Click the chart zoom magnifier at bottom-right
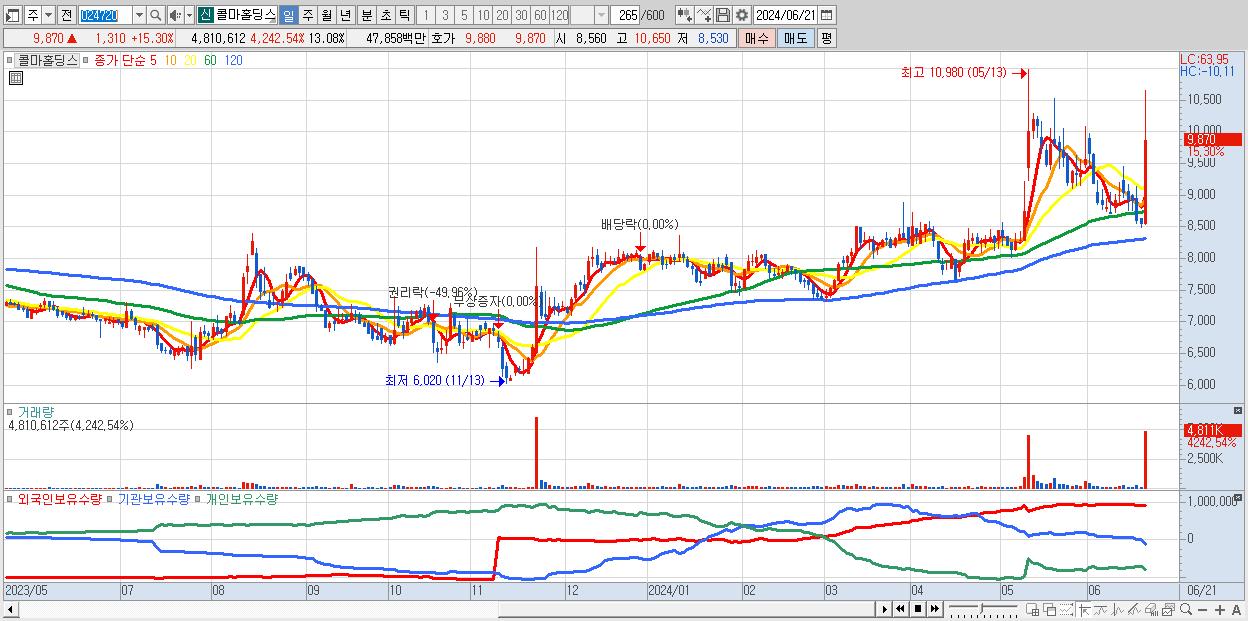The image size is (1248, 621). pos(1186,610)
